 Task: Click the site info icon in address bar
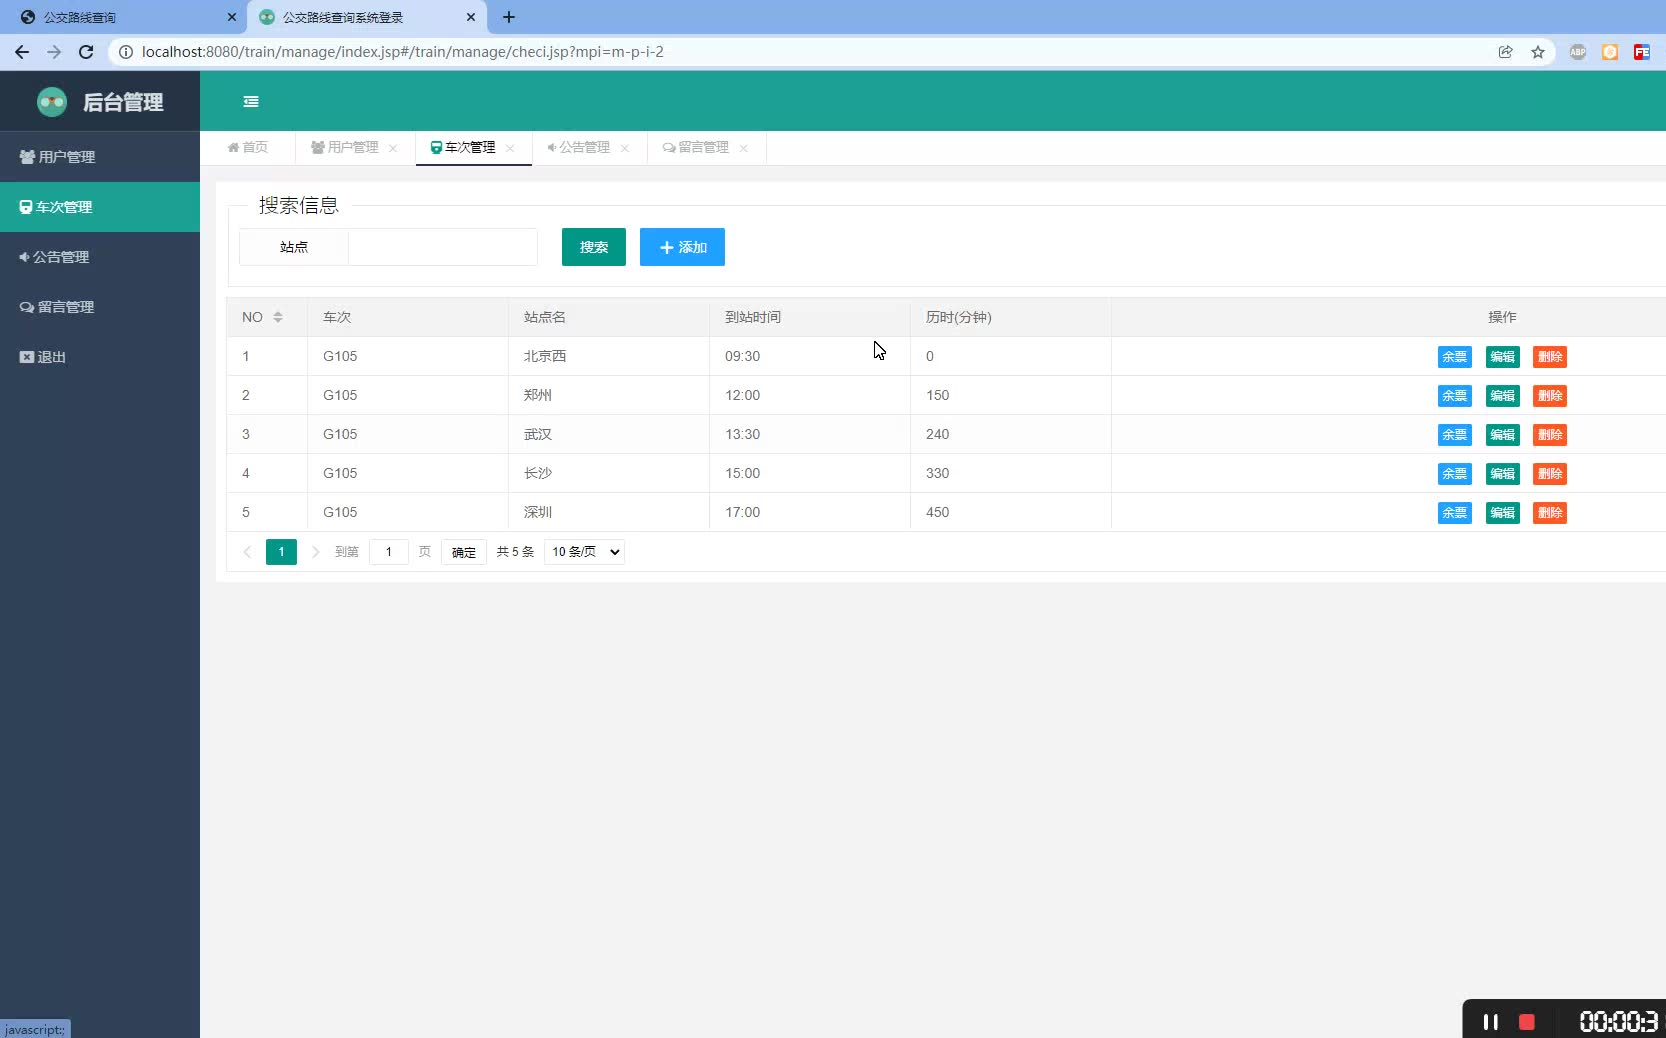click(126, 52)
